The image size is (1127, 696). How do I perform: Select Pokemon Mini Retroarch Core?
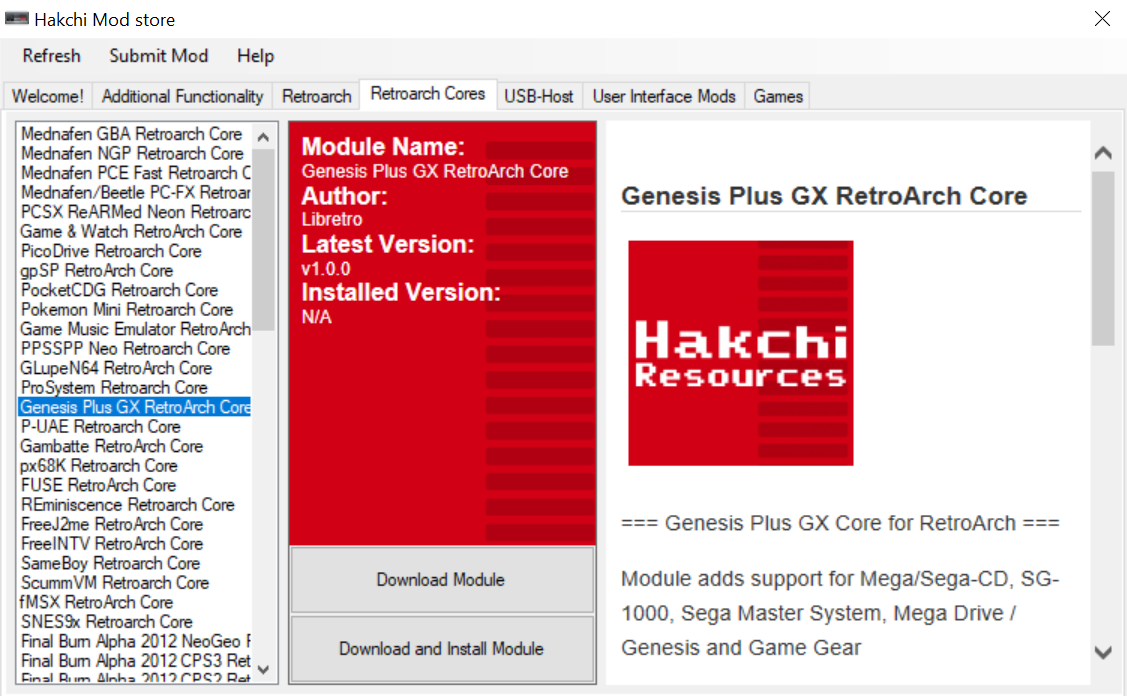point(134,310)
